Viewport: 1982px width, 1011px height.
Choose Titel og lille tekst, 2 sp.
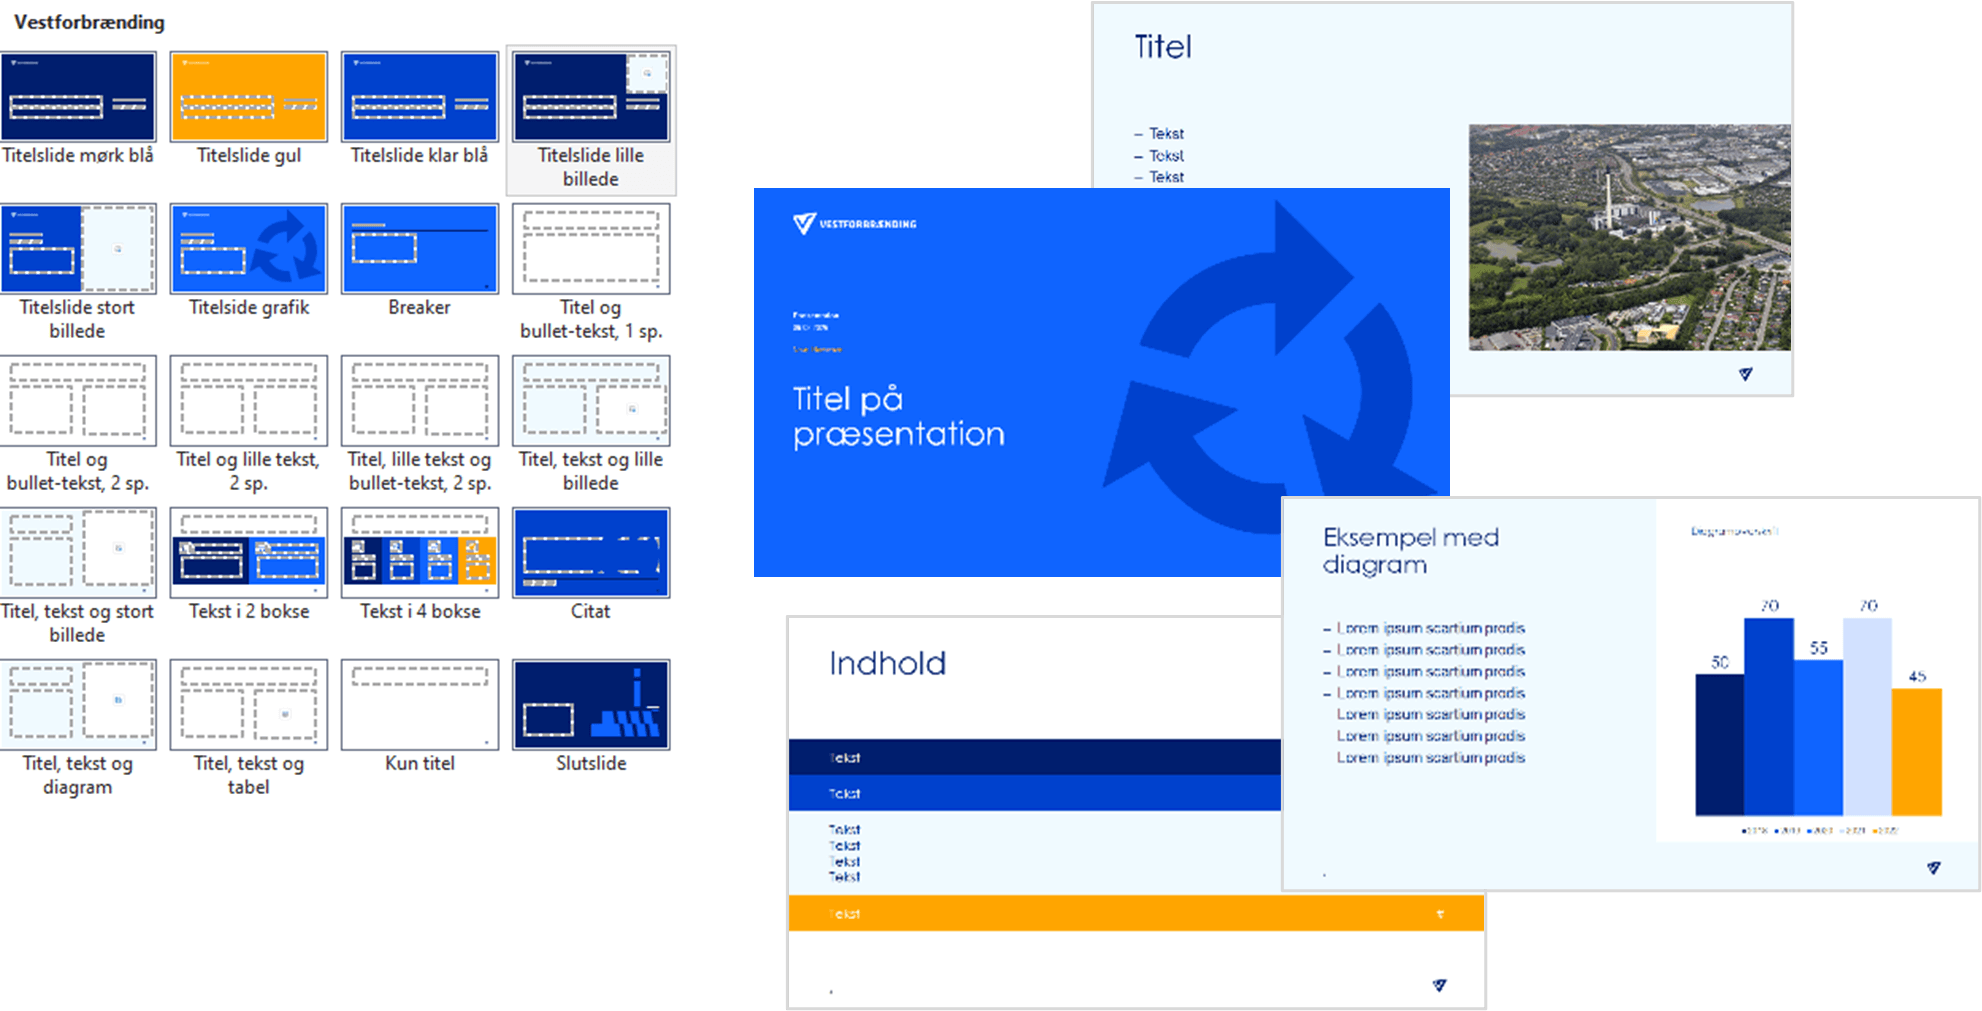click(249, 401)
